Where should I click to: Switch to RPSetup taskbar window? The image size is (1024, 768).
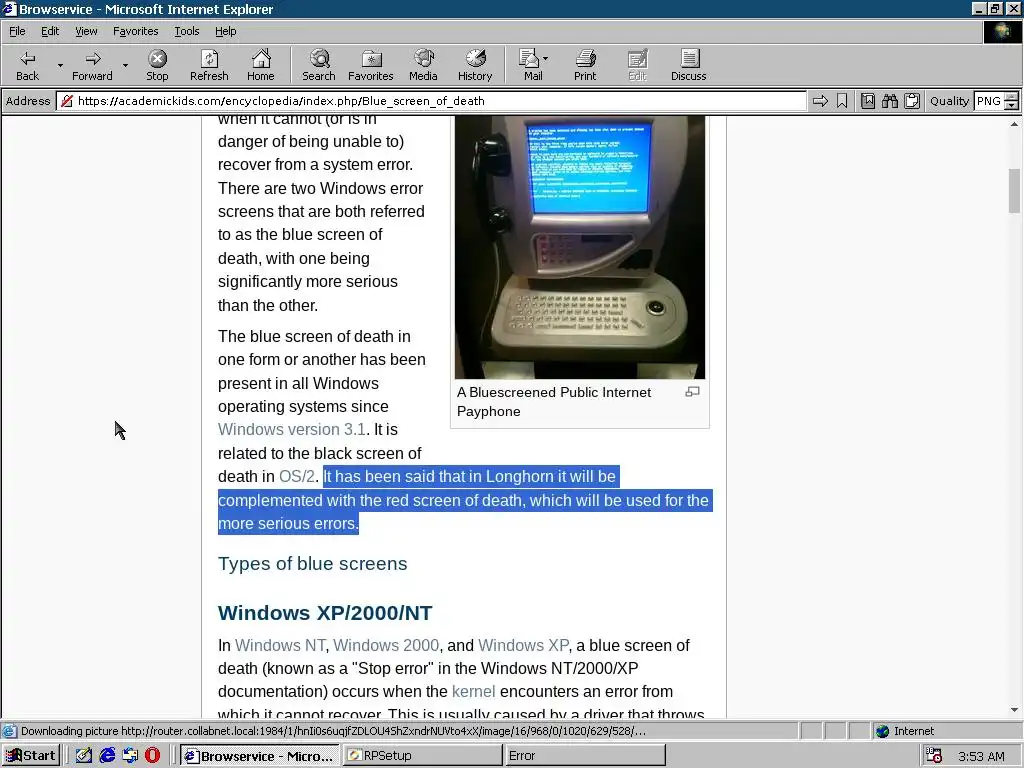point(423,756)
